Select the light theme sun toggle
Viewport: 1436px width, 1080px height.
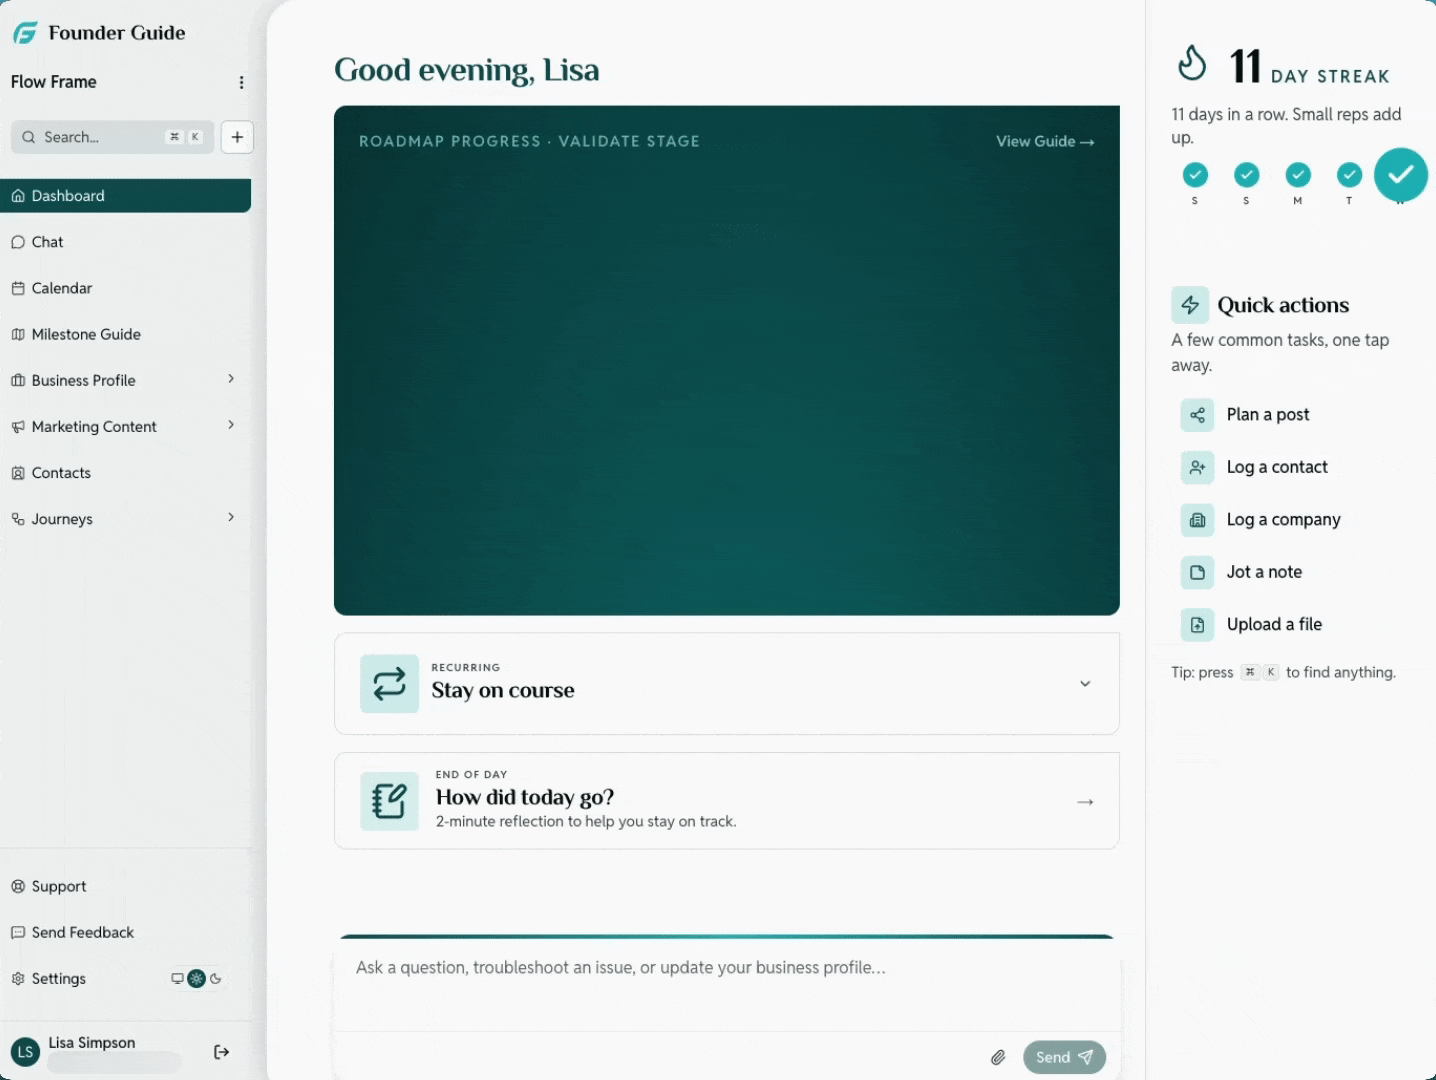[196, 979]
